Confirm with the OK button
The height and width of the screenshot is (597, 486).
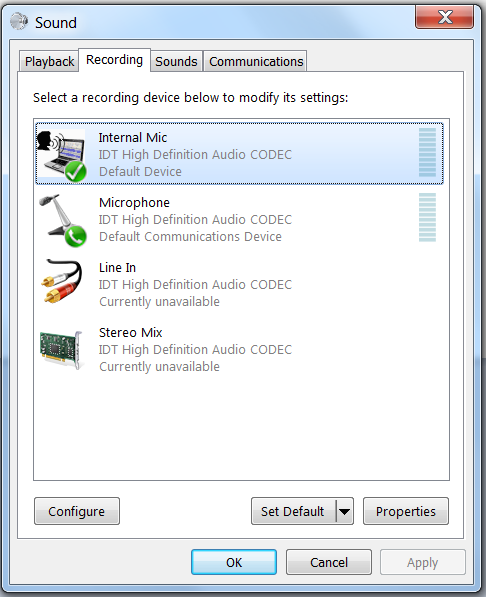pyautogui.click(x=234, y=562)
